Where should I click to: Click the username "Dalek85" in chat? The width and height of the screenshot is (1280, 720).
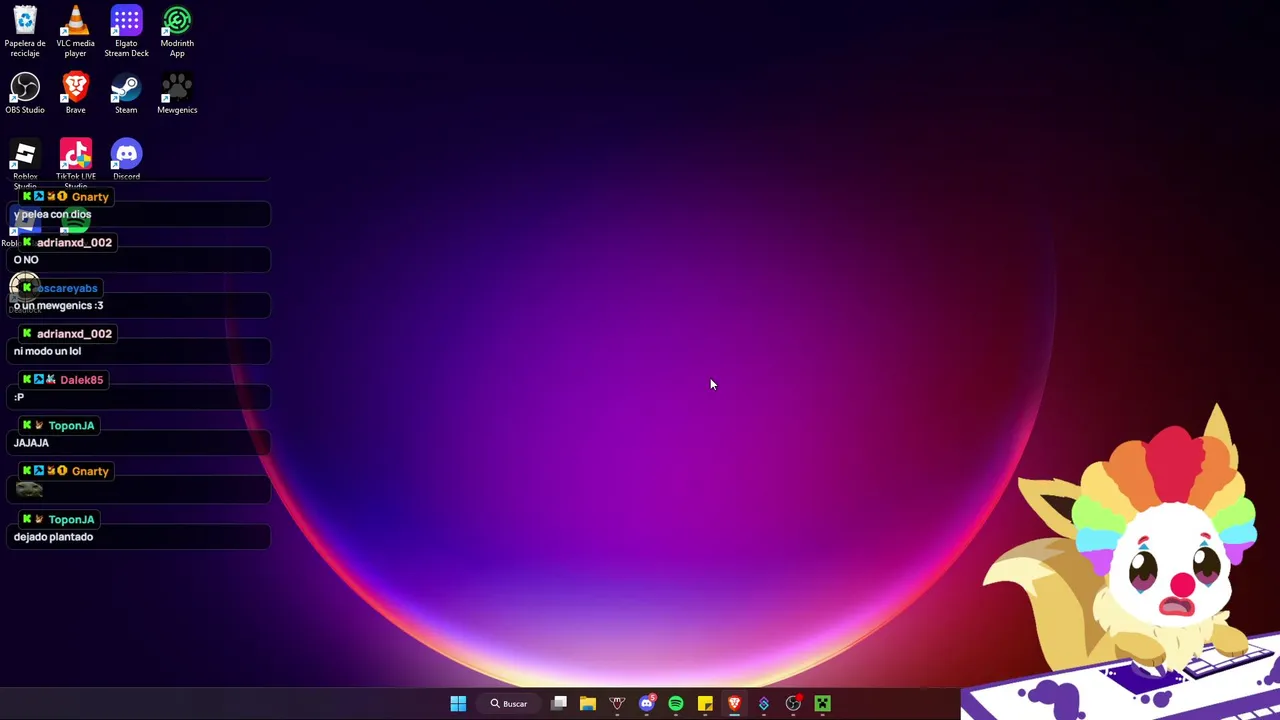81,380
